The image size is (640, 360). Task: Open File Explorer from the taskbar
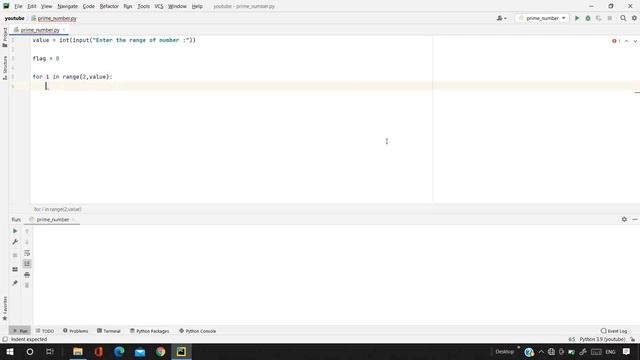click(x=78, y=352)
